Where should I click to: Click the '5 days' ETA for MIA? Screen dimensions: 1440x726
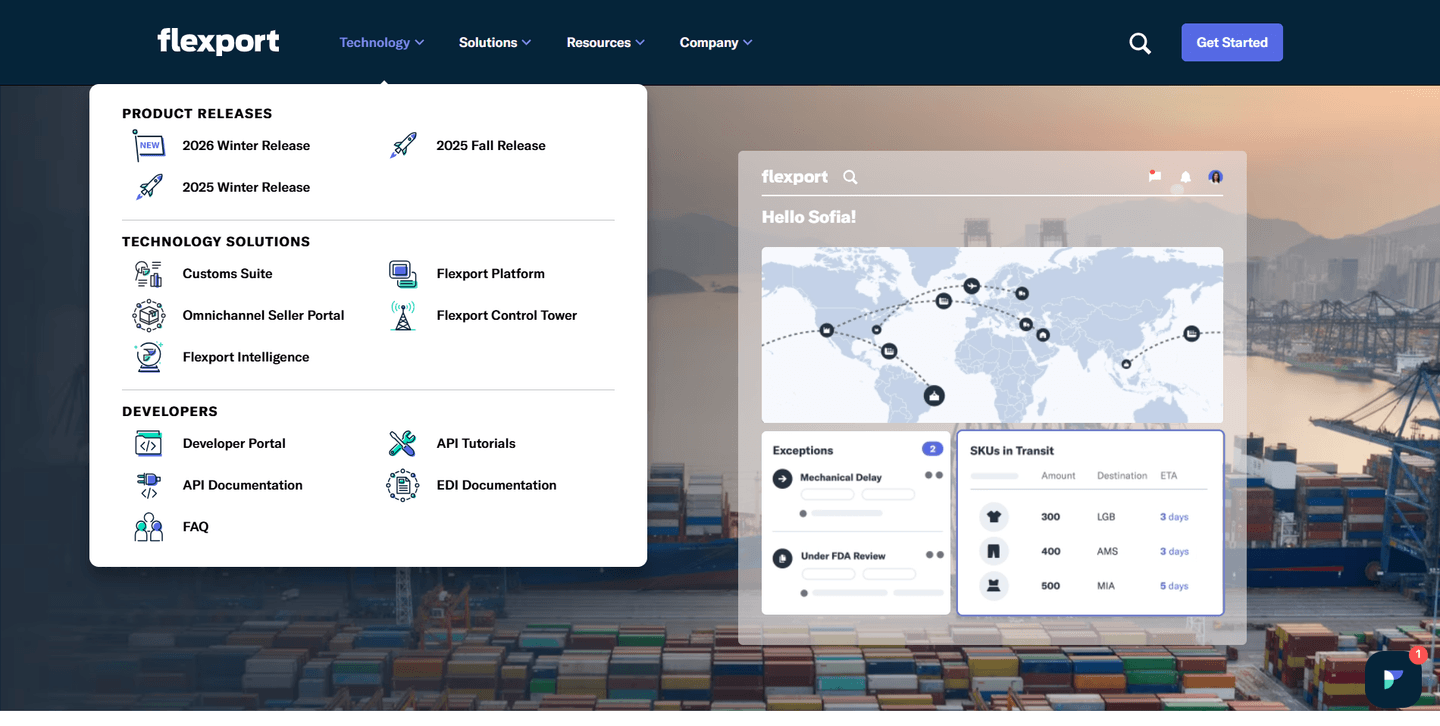(x=1174, y=586)
